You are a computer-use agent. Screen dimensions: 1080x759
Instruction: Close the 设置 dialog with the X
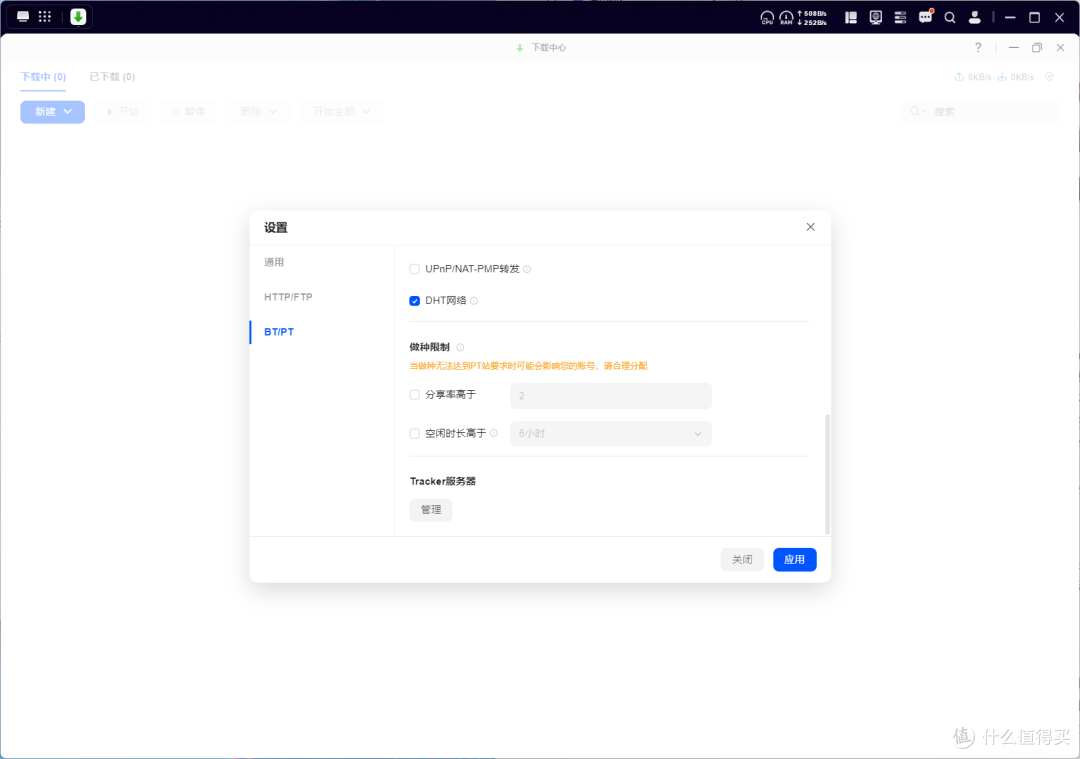tap(811, 227)
